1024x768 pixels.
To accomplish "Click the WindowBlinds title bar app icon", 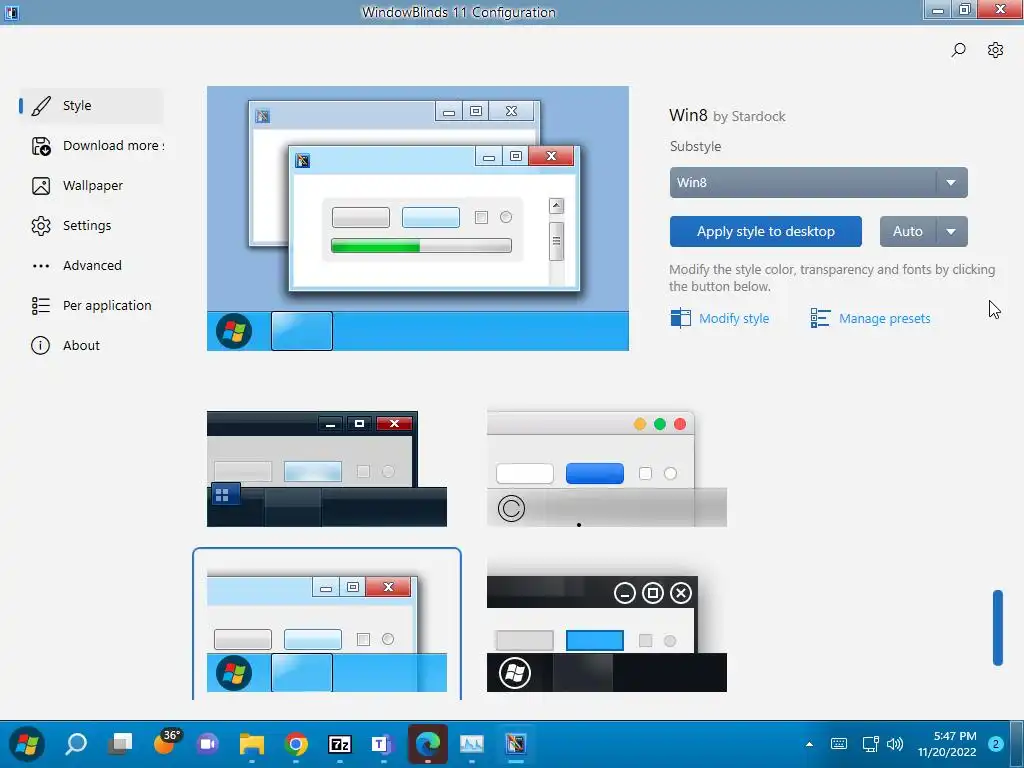I will (x=12, y=12).
